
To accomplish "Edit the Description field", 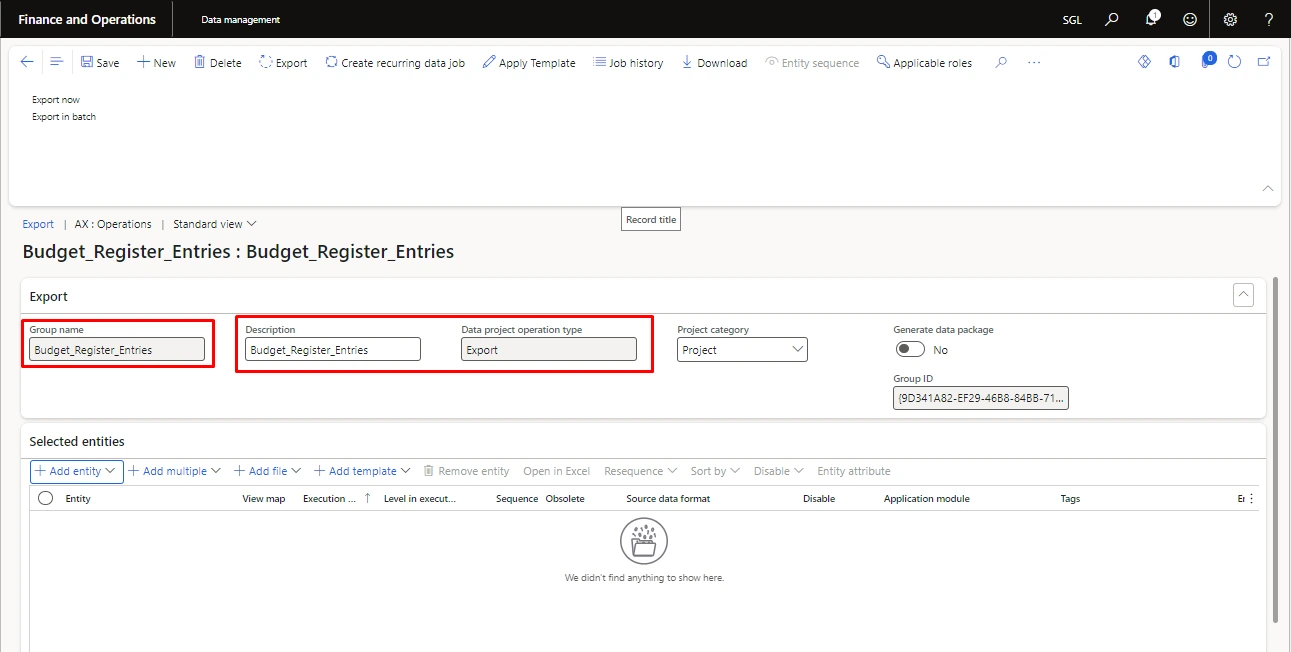I will [x=333, y=350].
